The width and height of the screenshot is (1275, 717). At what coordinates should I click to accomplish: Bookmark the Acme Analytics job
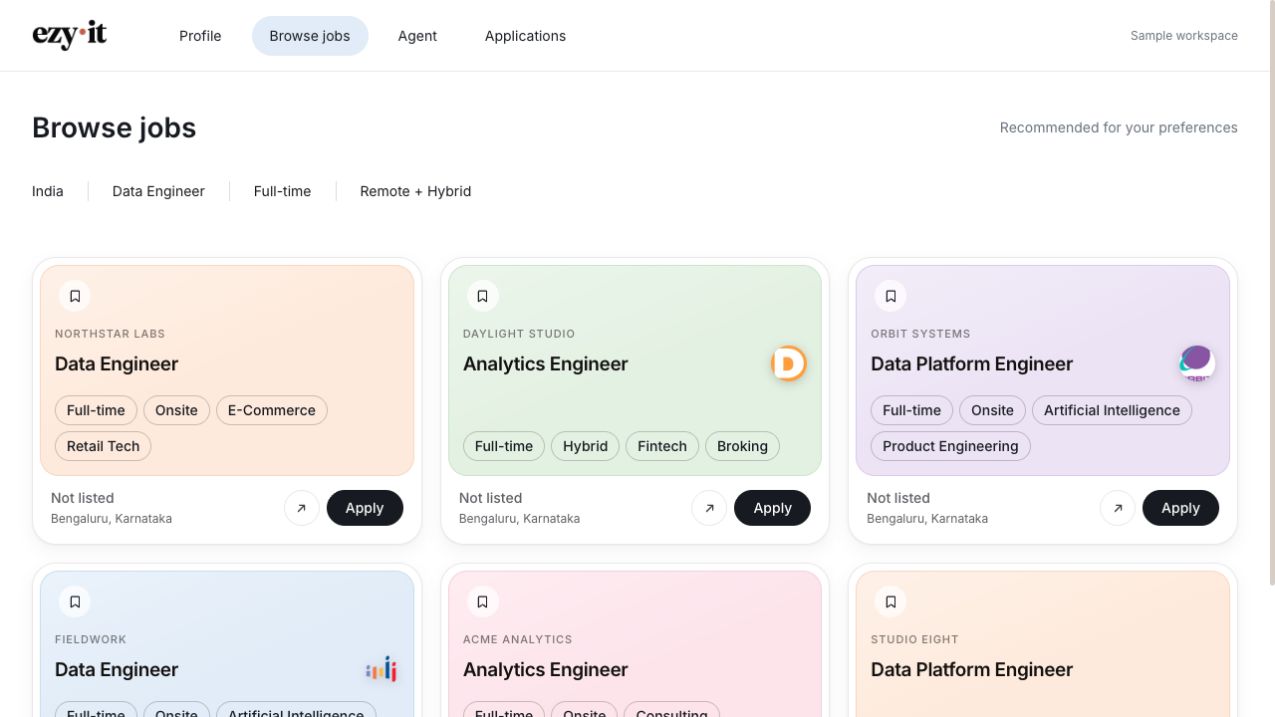click(483, 602)
